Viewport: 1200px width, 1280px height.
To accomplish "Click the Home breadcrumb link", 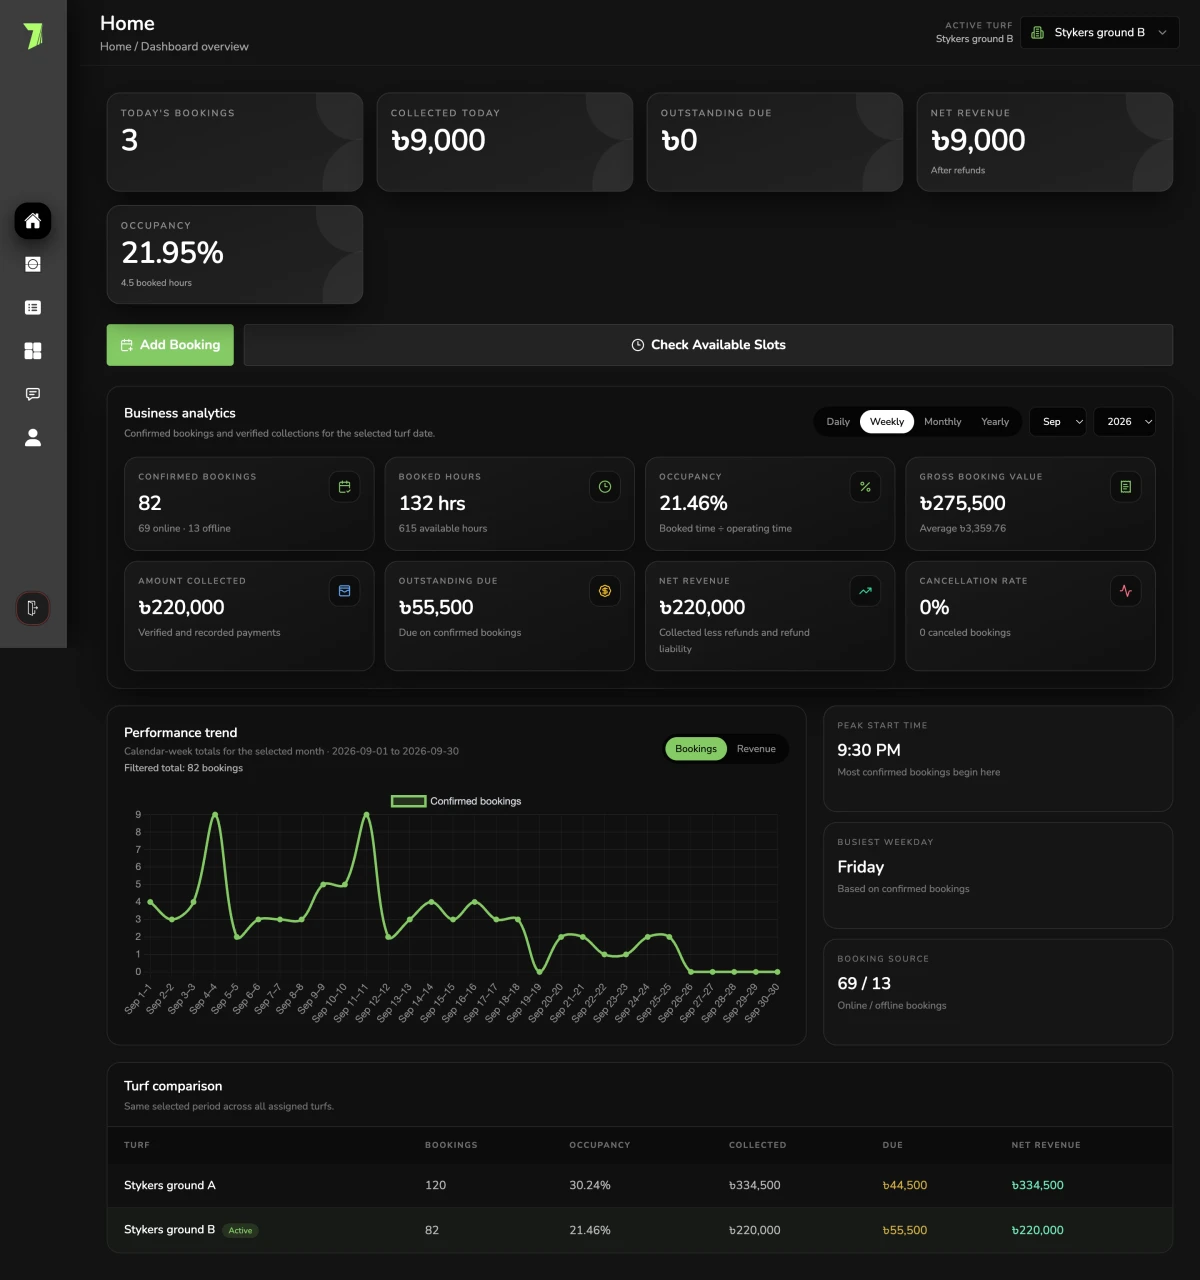I will pyautogui.click(x=115, y=46).
